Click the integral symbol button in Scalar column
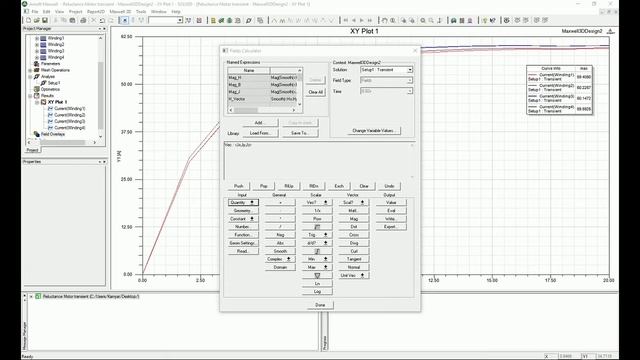 317,251
